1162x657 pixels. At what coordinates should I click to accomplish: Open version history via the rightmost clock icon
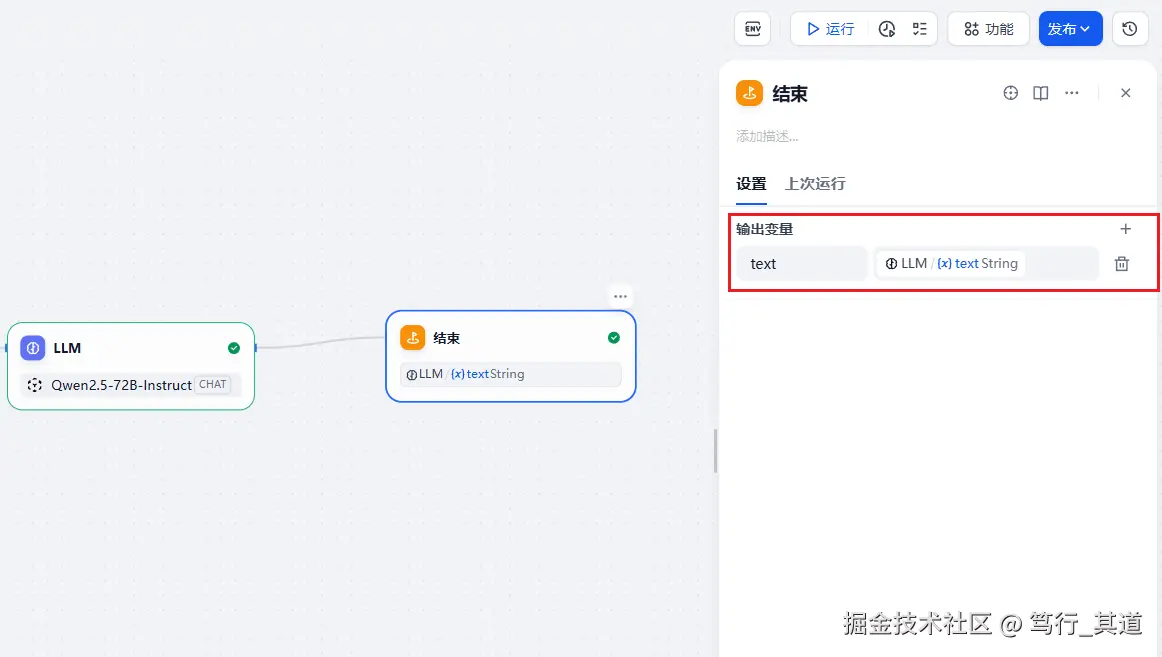tap(1130, 28)
